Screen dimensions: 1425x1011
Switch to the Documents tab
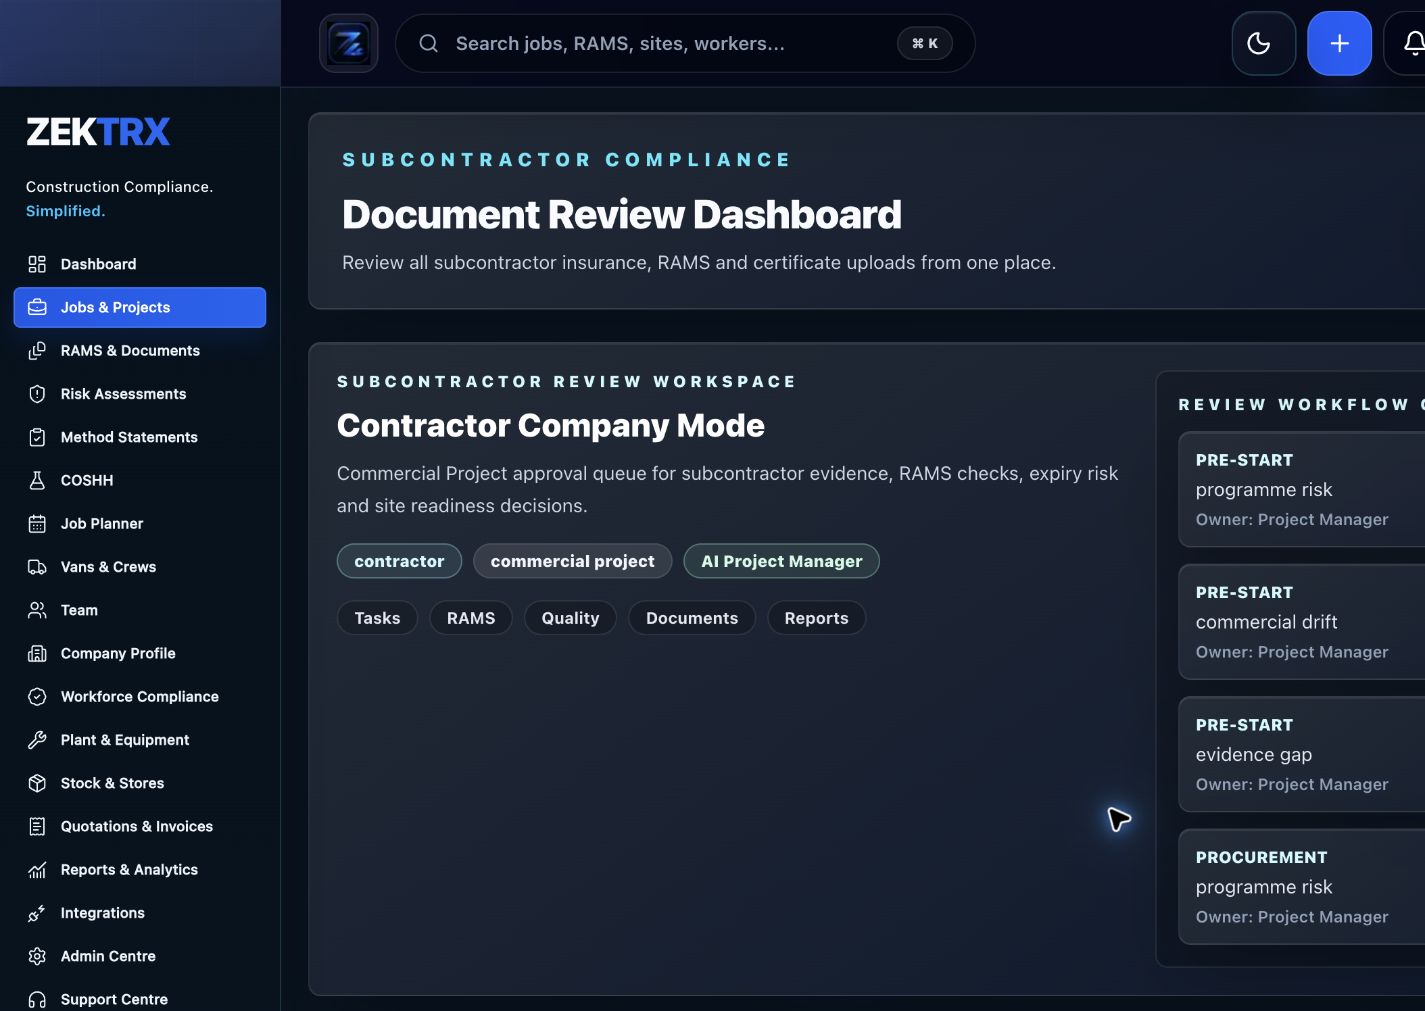coord(692,618)
